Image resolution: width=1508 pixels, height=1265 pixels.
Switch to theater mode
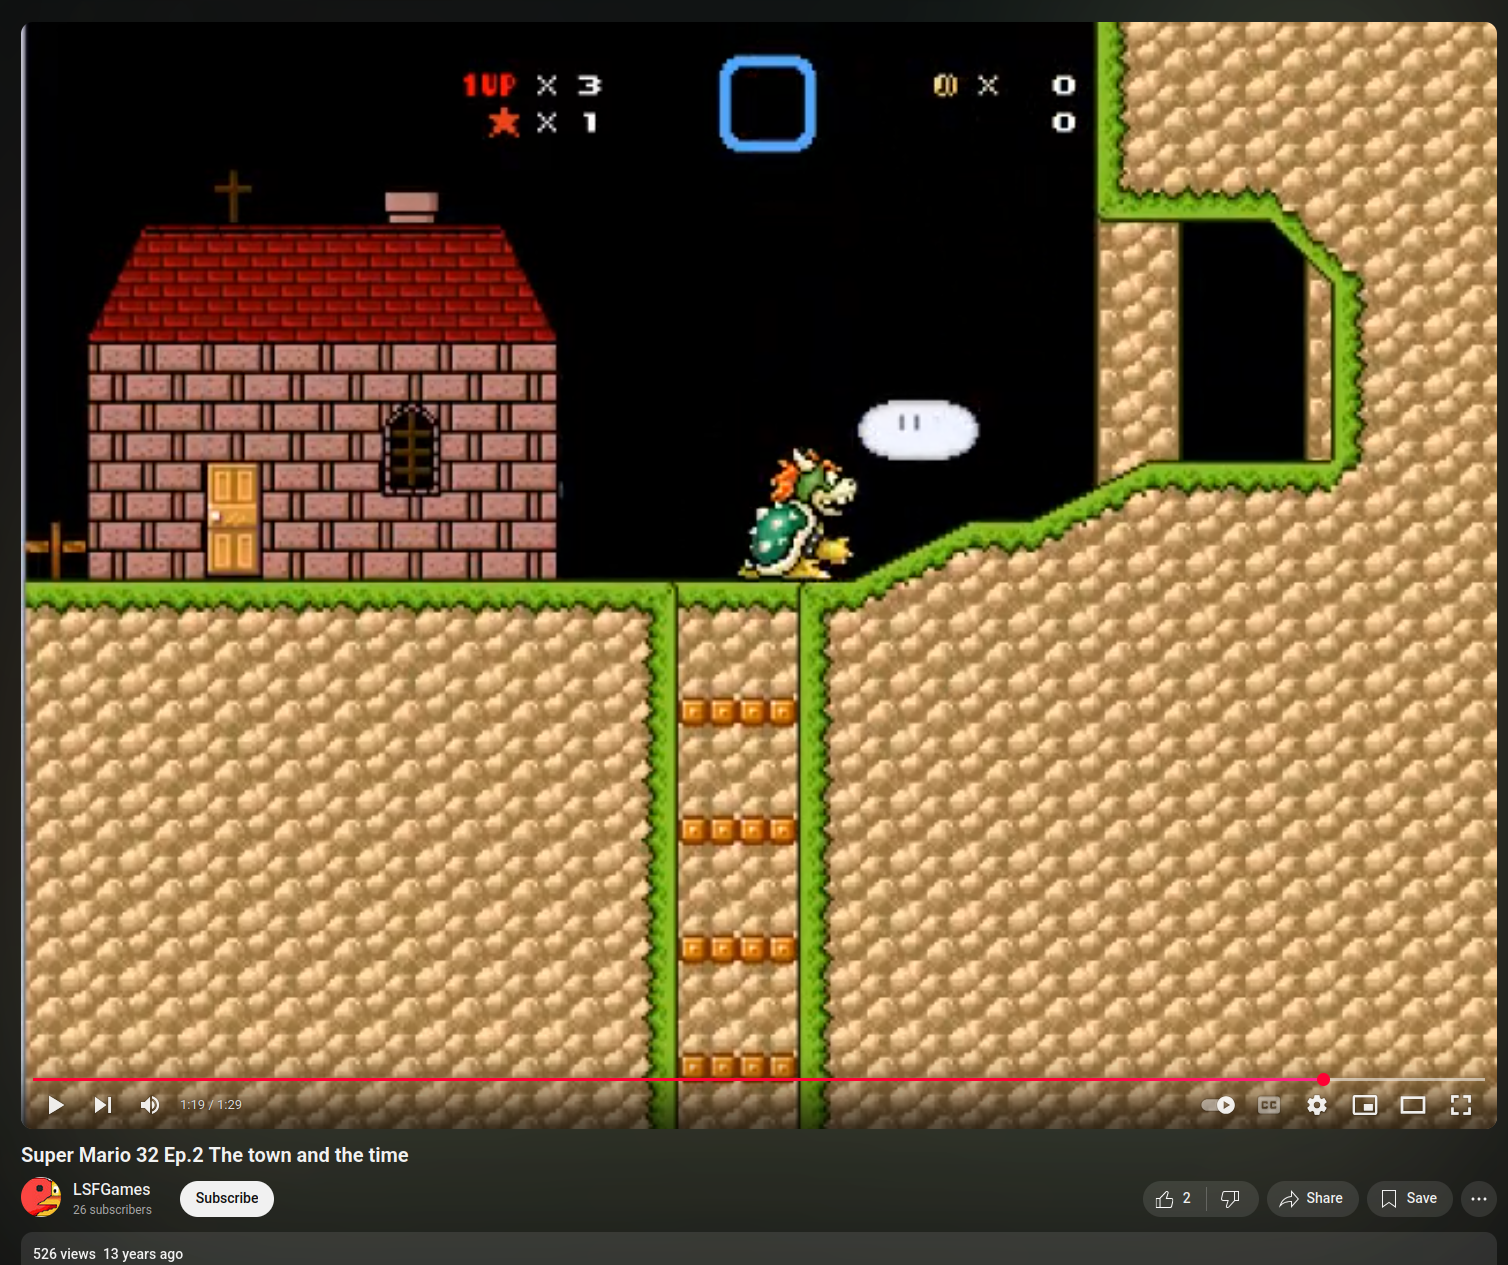click(x=1413, y=1105)
